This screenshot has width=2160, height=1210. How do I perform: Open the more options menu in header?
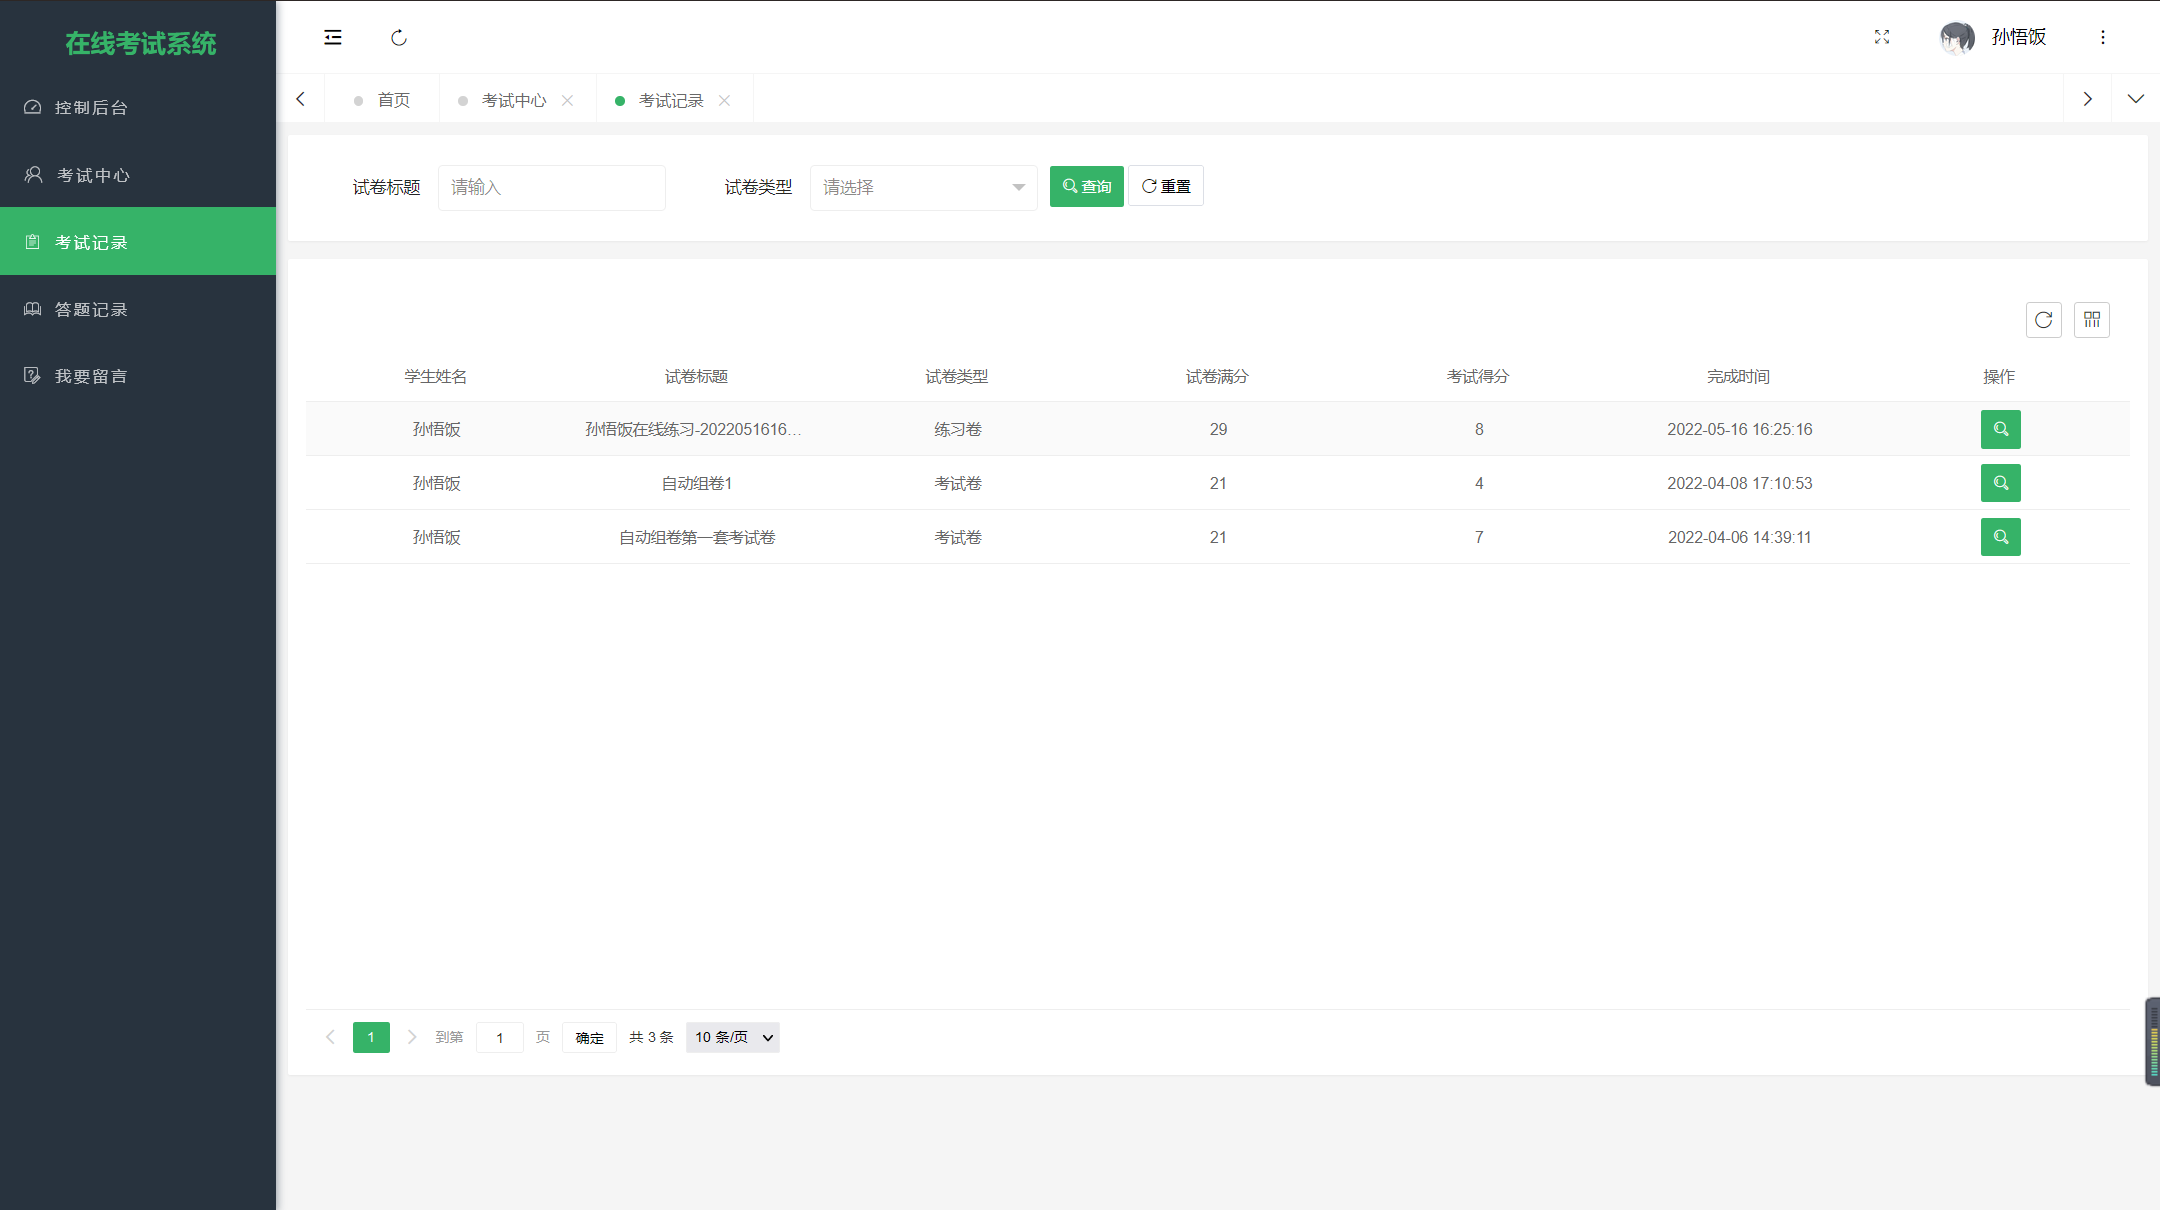point(2102,37)
